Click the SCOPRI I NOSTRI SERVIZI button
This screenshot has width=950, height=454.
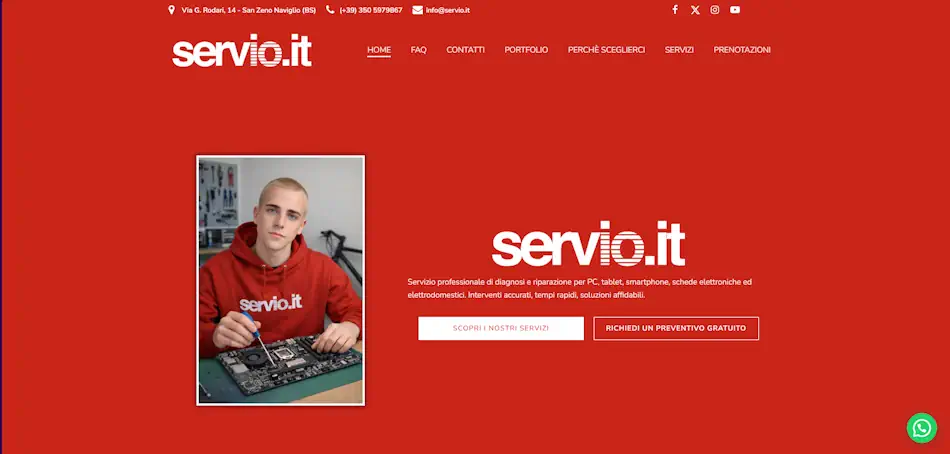(x=501, y=328)
